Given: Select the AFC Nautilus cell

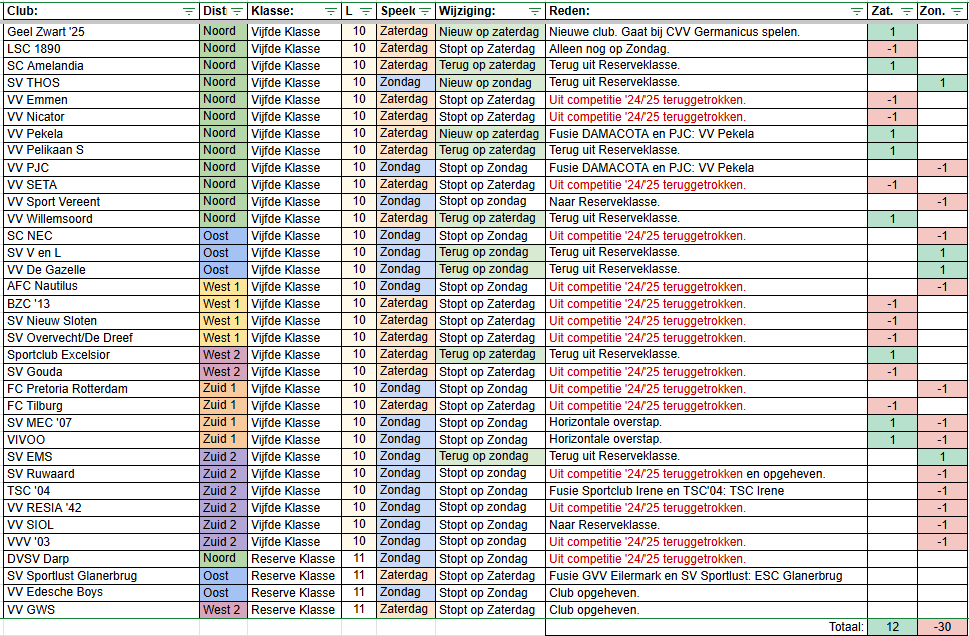Looking at the screenshot, I should [x=101, y=286].
